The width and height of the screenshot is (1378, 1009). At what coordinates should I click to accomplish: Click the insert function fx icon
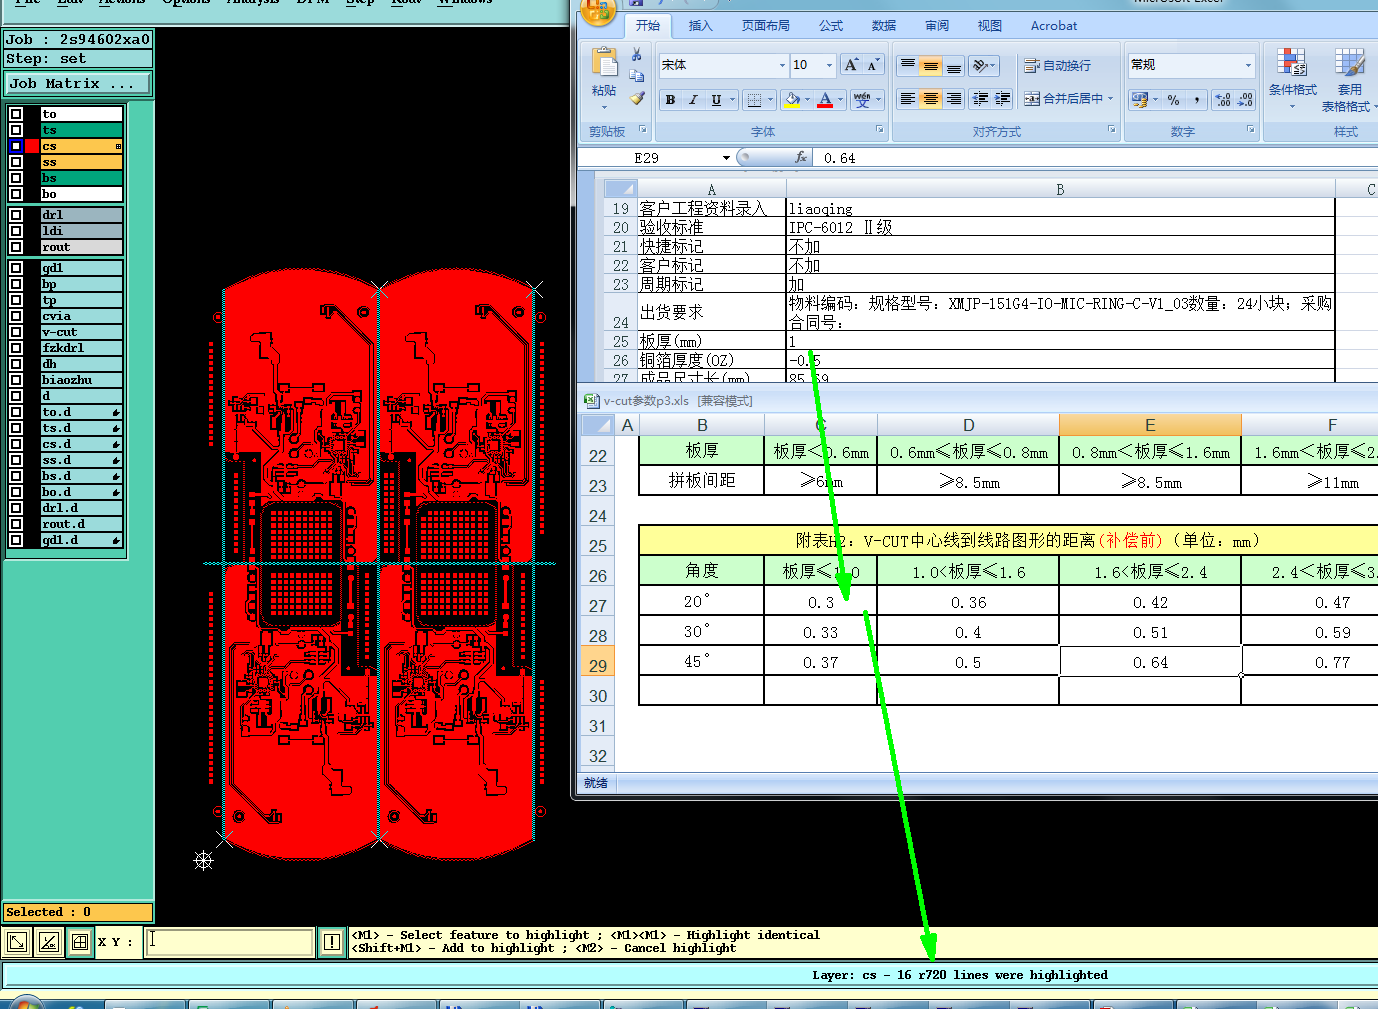[801, 158]
